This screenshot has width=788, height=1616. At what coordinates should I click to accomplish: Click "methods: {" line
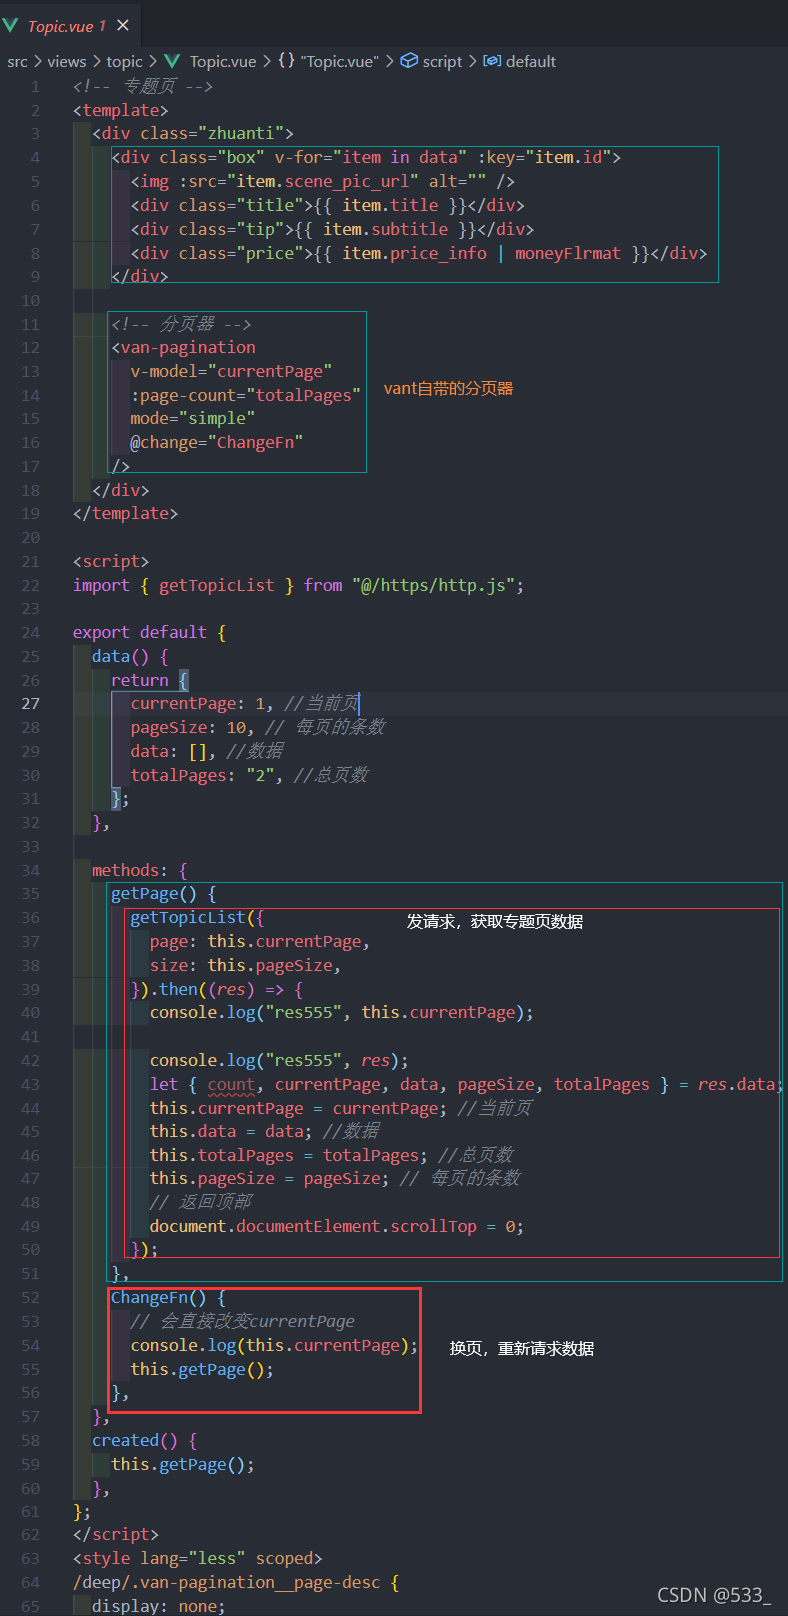pyautogui.click(x=140, y=871)
